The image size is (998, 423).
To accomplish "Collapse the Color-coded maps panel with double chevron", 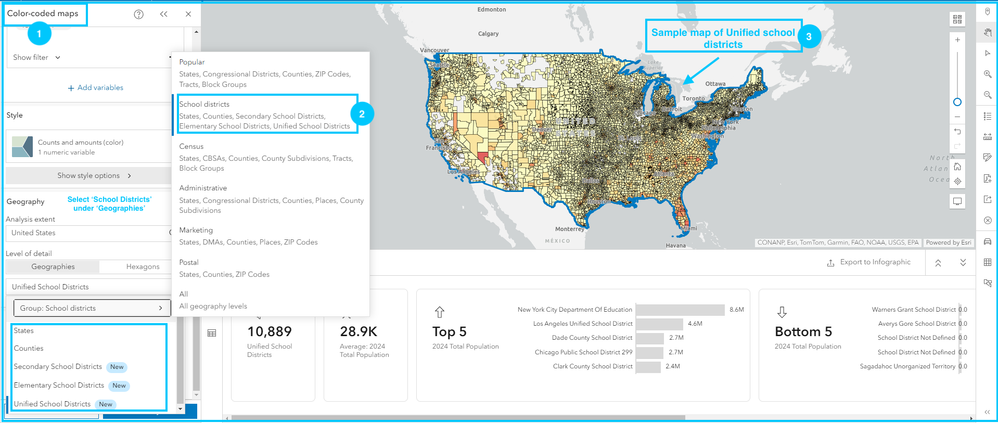I will (164, 14).
